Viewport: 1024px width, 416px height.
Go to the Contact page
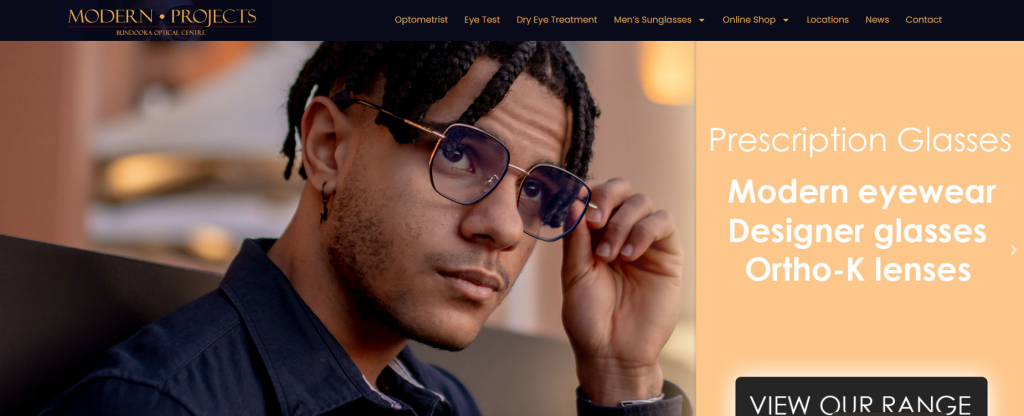pos(923,20)
